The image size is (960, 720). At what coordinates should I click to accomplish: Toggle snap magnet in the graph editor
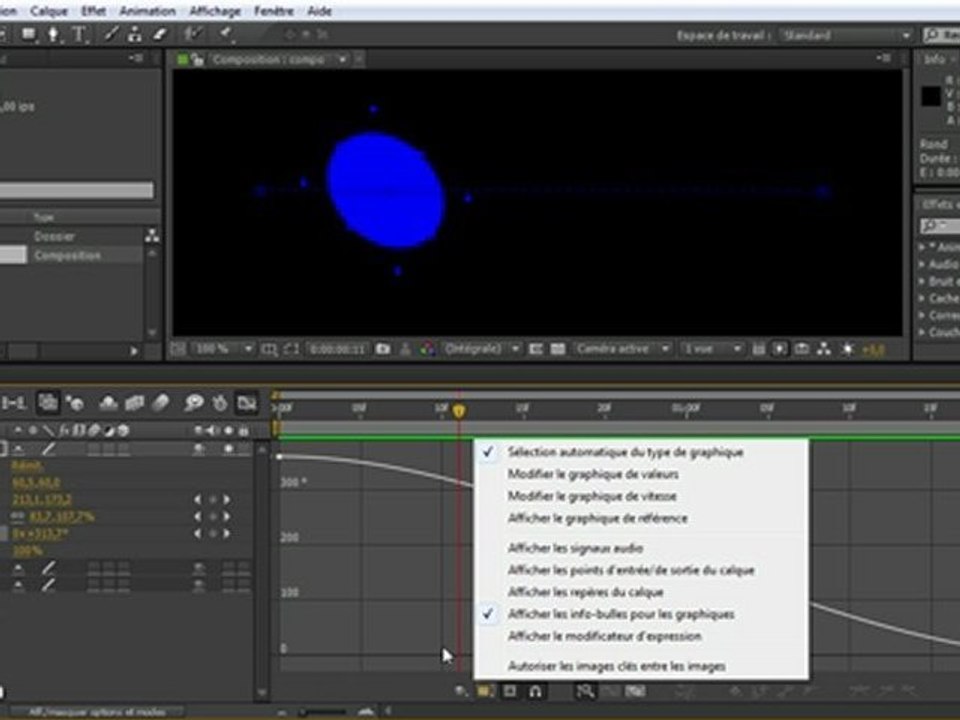[535, 691]
